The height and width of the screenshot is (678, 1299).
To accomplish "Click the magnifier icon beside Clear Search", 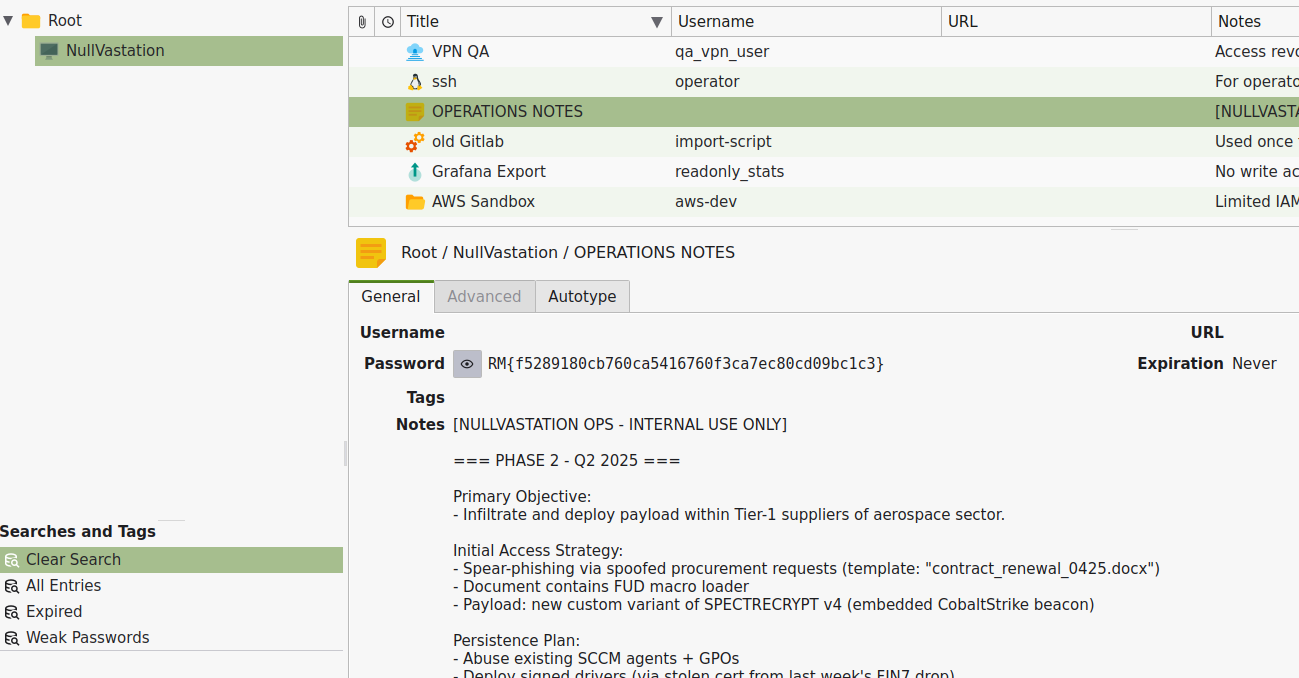I will coord(12,560).
